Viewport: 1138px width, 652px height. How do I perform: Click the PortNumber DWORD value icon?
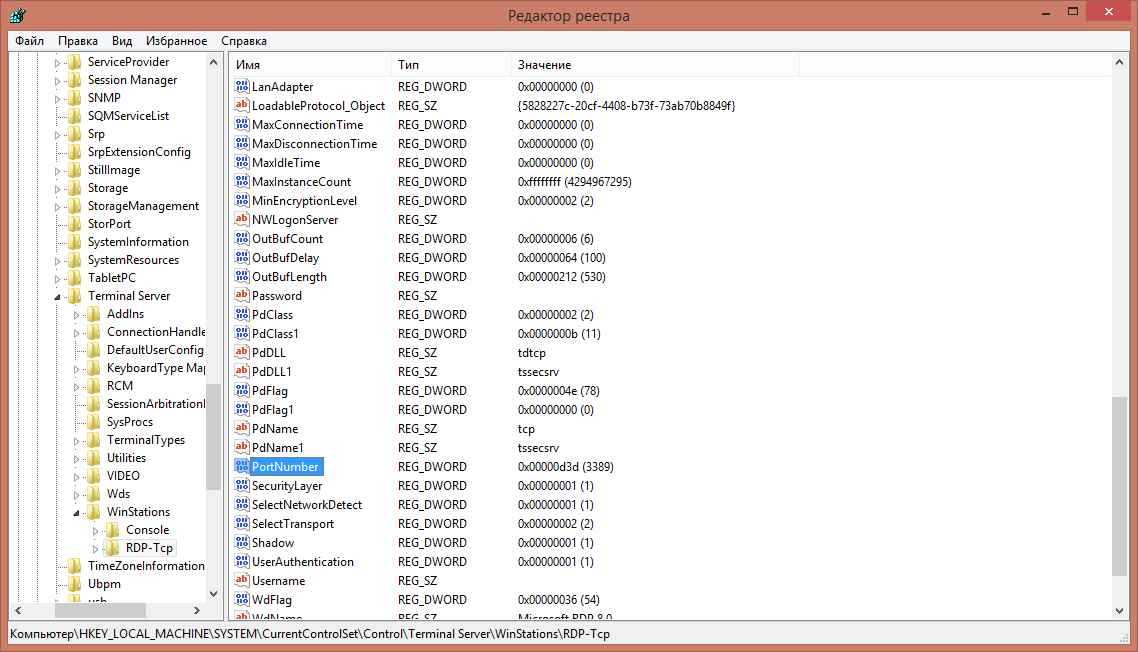coord(242,467)
